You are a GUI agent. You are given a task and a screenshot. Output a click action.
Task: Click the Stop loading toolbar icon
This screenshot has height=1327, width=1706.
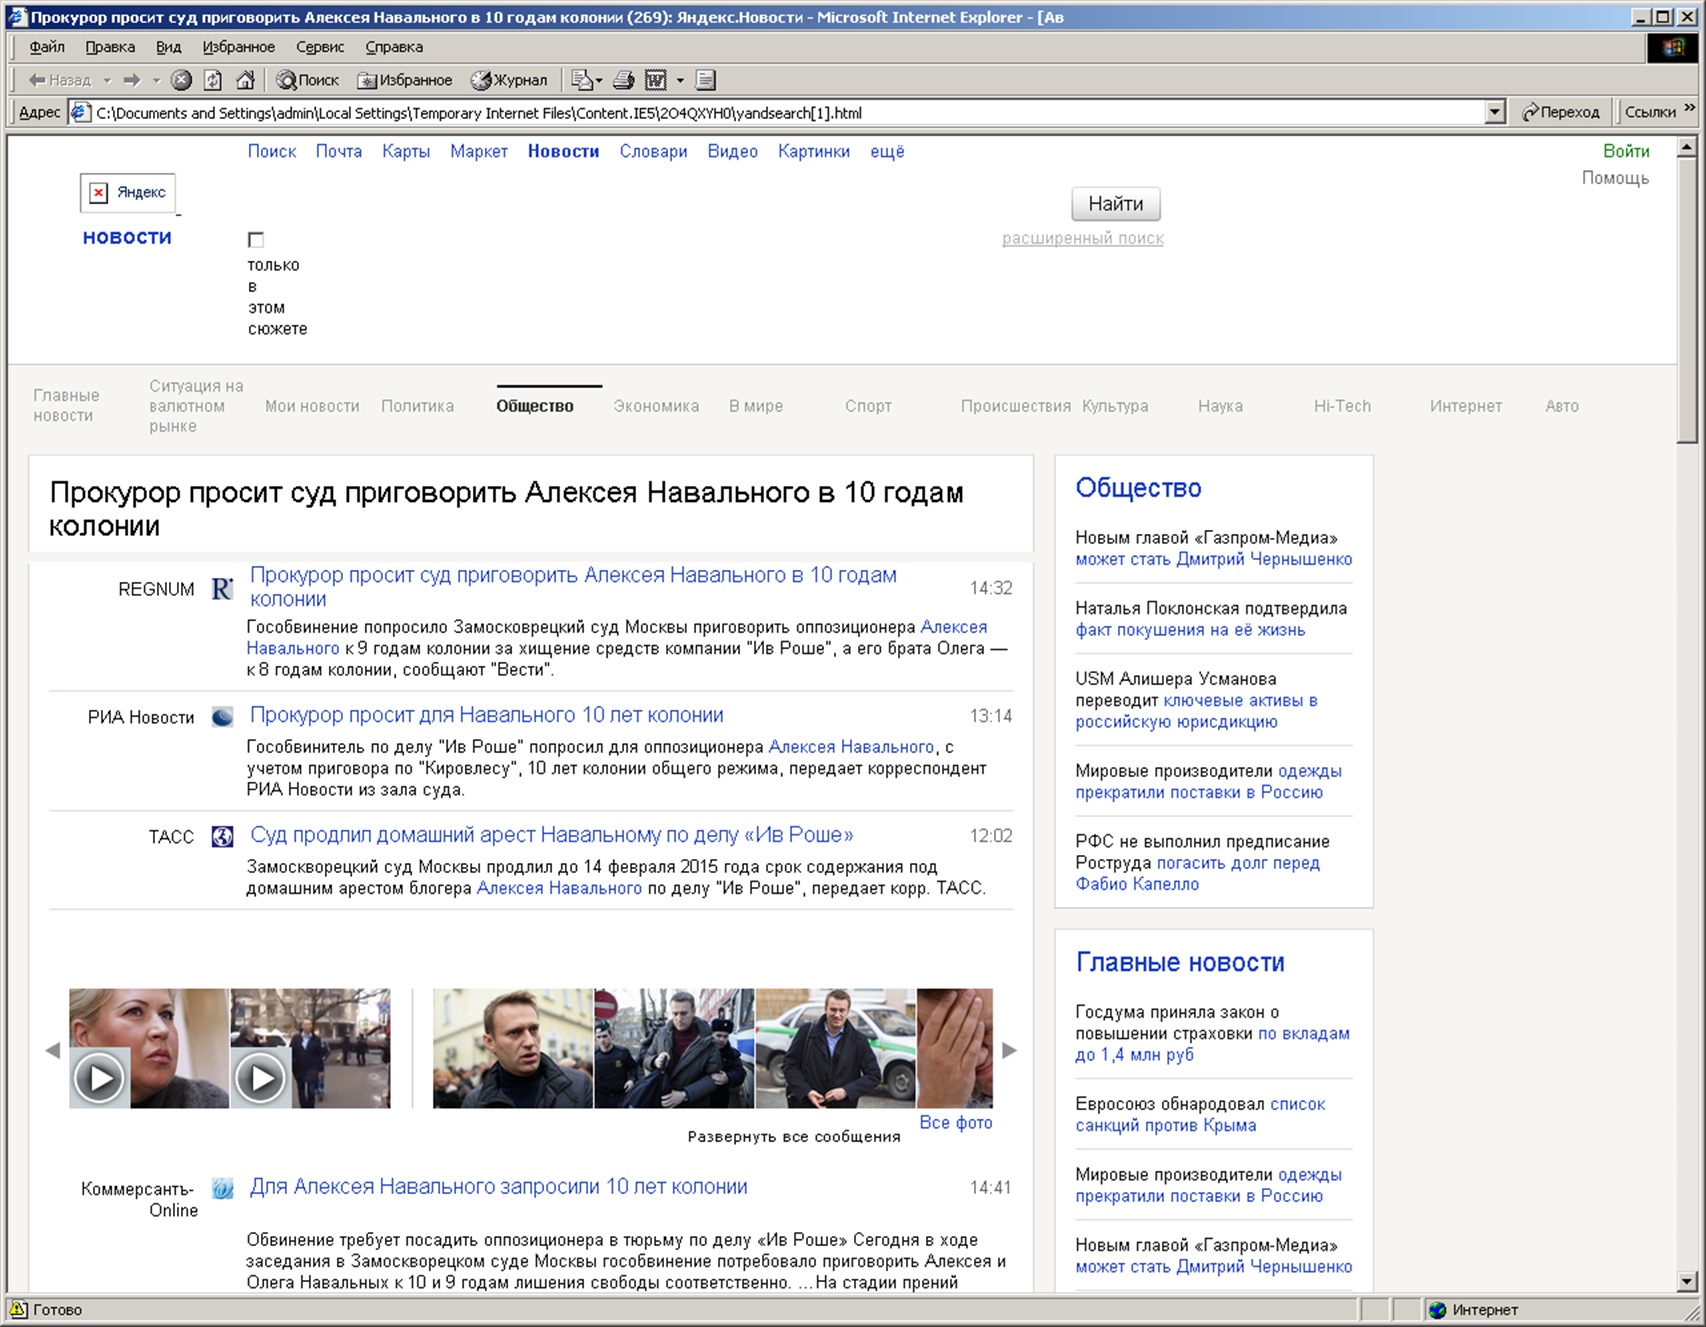[181, 80]
